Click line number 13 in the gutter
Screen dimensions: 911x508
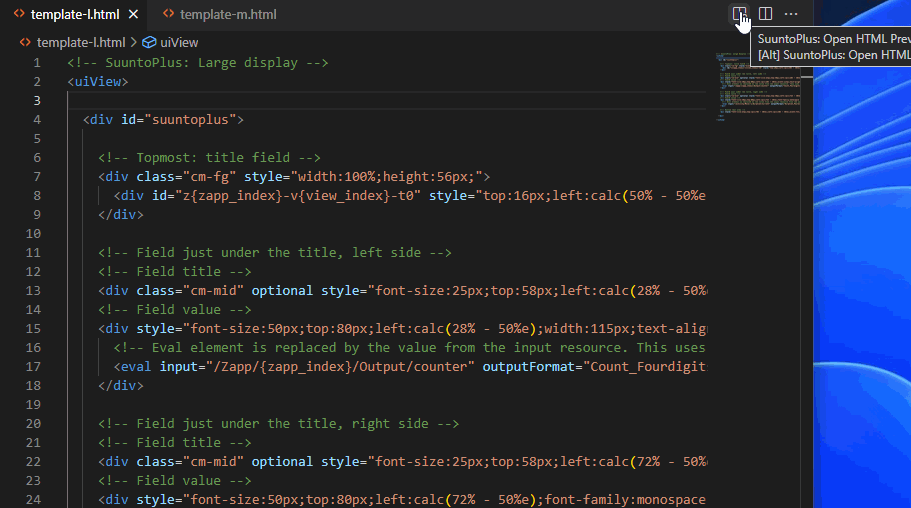coord(33,291)
